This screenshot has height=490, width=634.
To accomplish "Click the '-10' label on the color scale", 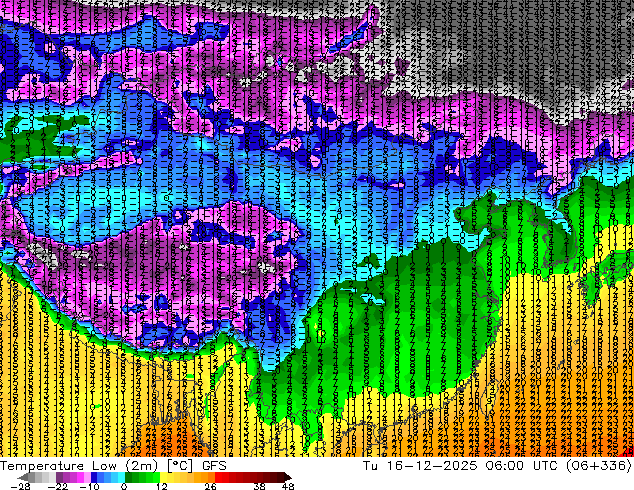I will tap(89, 486).
